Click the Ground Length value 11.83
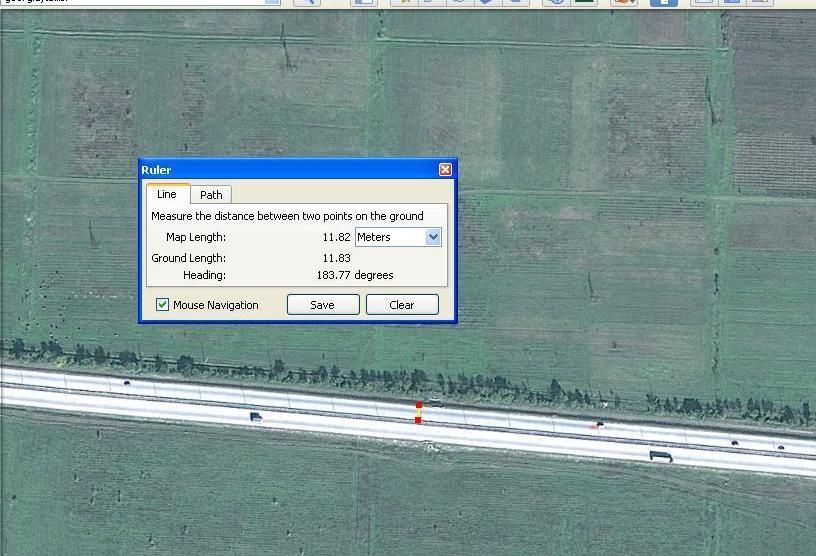Screen dimensions: 816x556 [336, 258]
